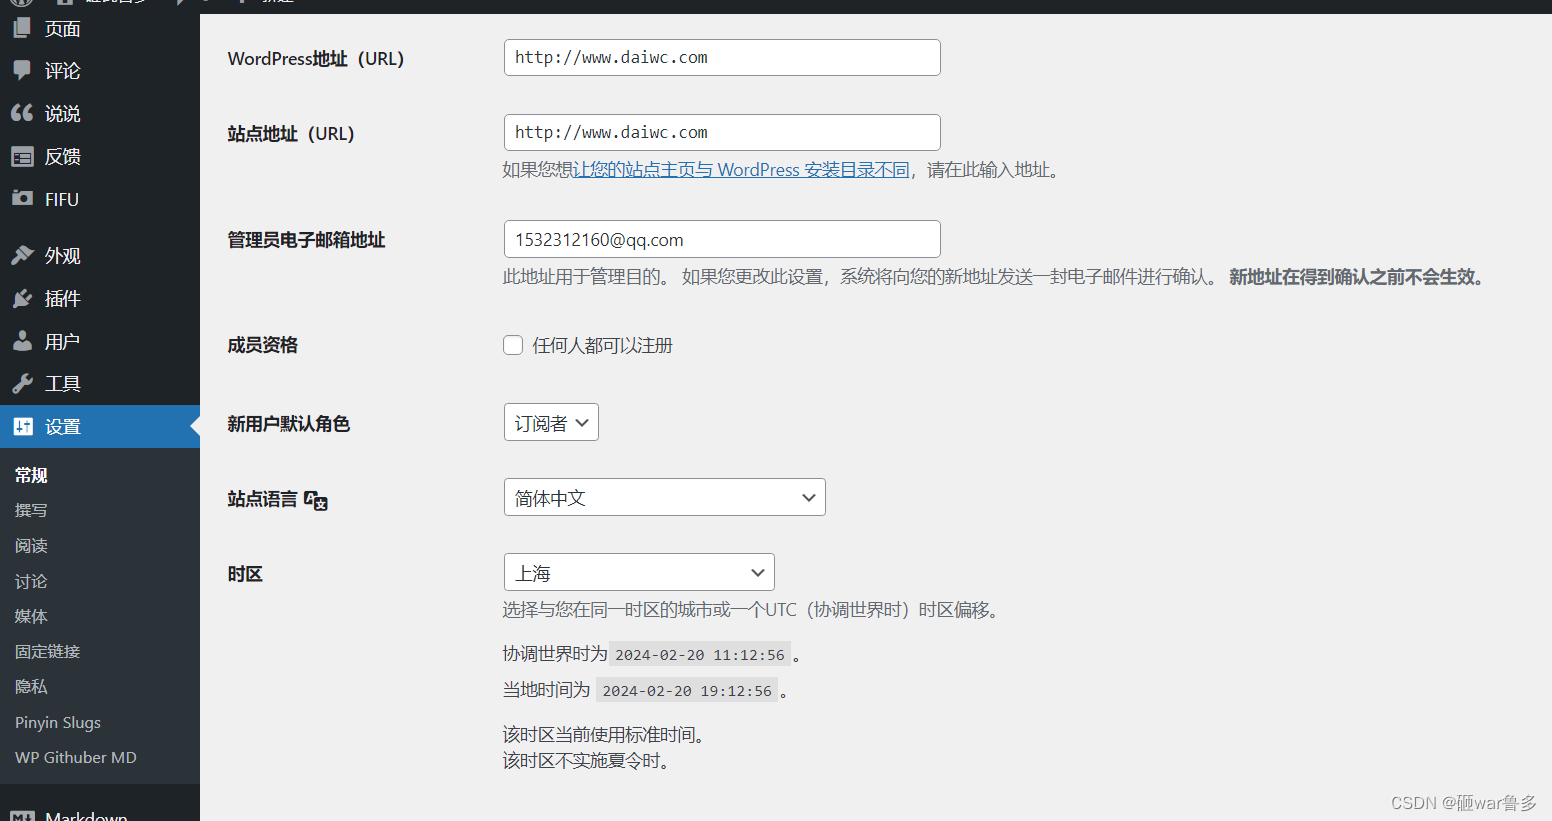Open the FIFU menu item

click(100, 199)
